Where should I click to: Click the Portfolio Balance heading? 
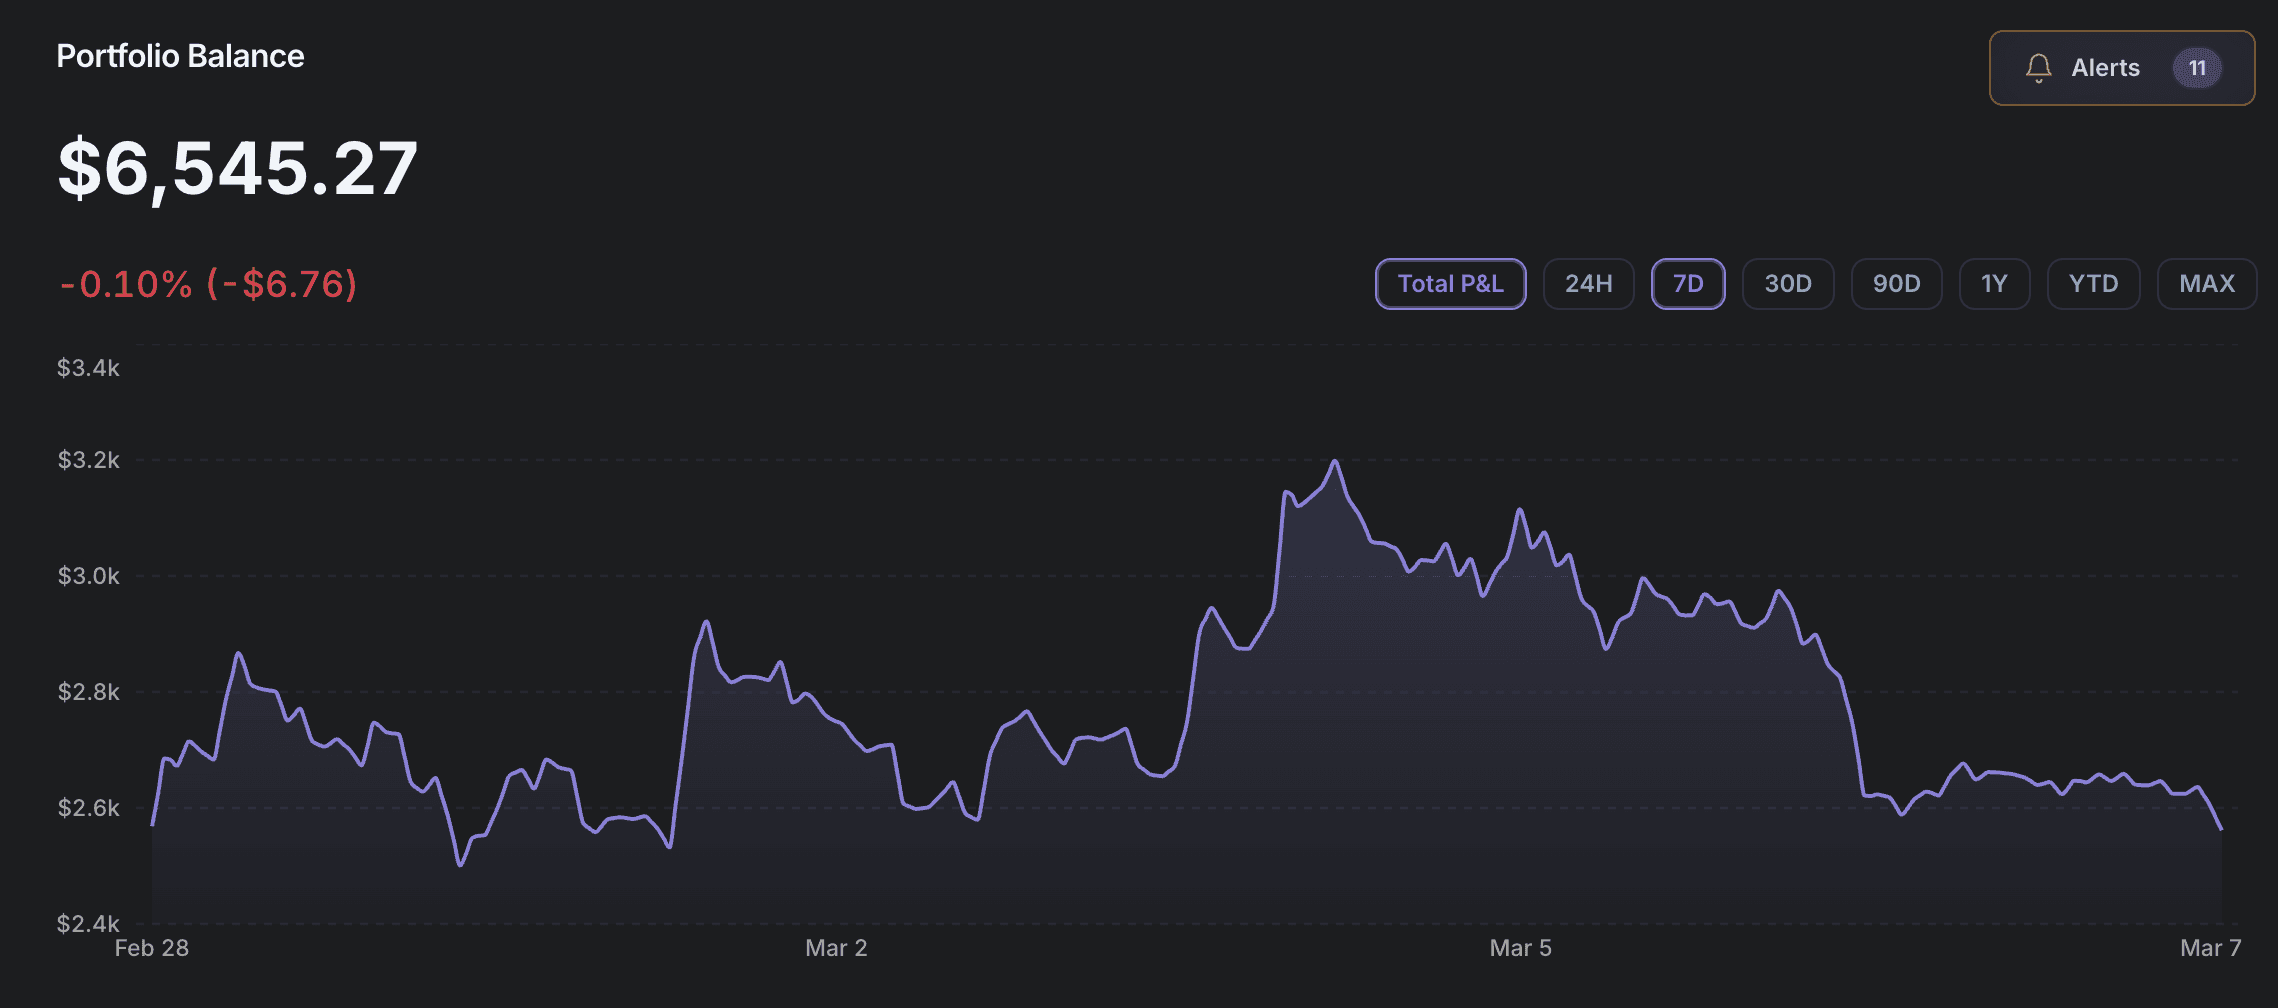pyautogui.click(x=180, y=56)
